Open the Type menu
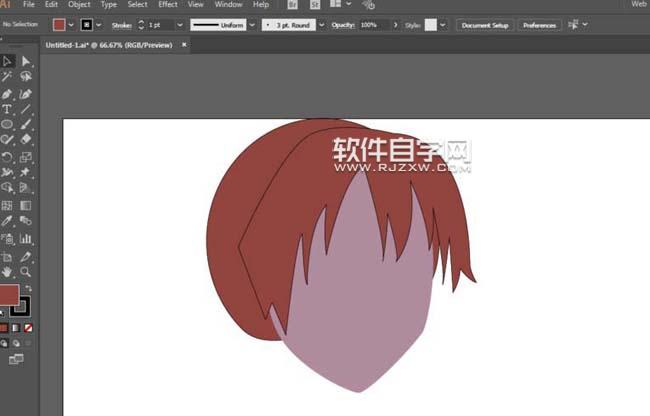The width and height of the screenshot is (650, 416). pyautogui.click(x=109, y=5)
